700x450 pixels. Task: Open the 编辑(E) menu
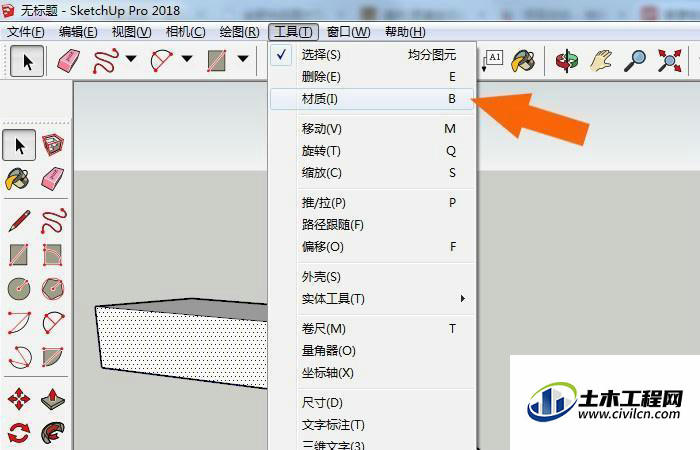pyautogui.click(x=78, y=32)
